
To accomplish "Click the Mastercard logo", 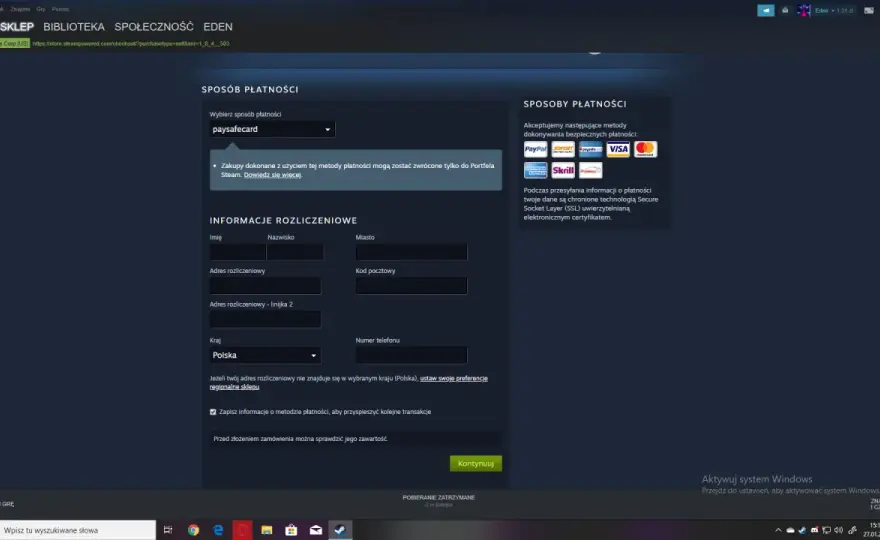I will (x=645, y=149).
